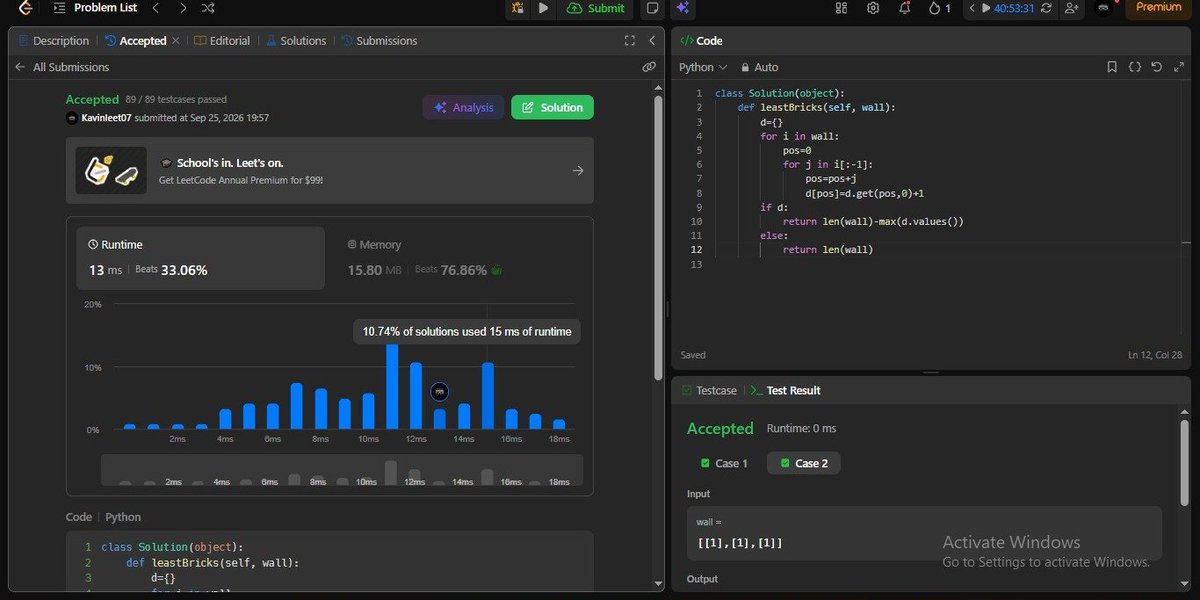Open the Solutions tab
This screenshot has height=600, width=1200.
pos(296,41)
